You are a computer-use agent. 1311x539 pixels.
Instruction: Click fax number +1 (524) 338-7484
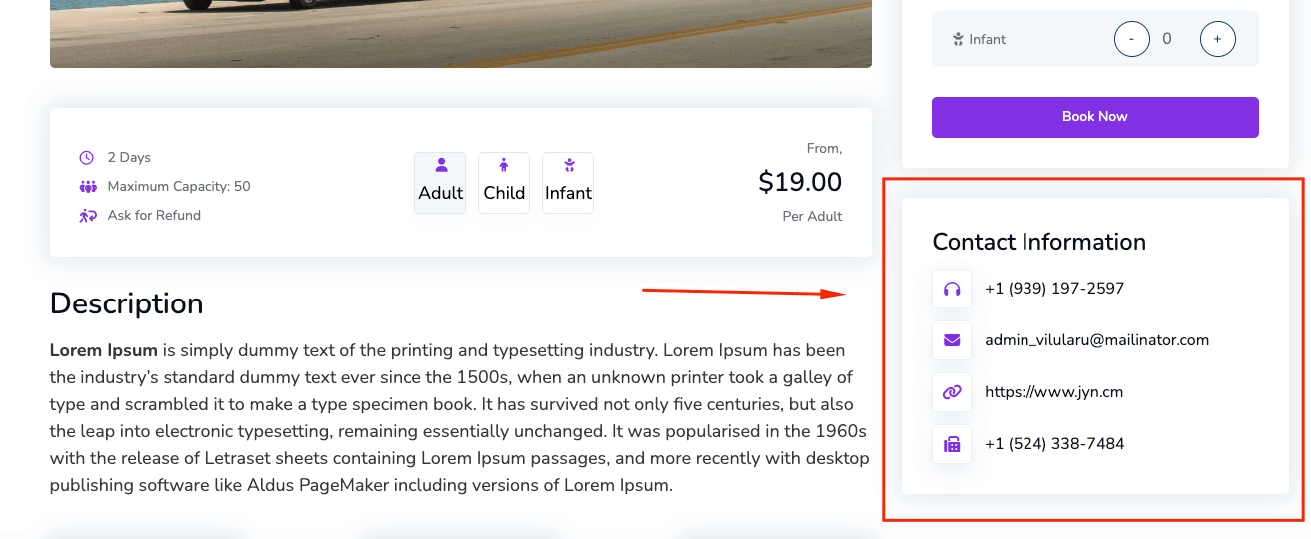coord(1054,444)
